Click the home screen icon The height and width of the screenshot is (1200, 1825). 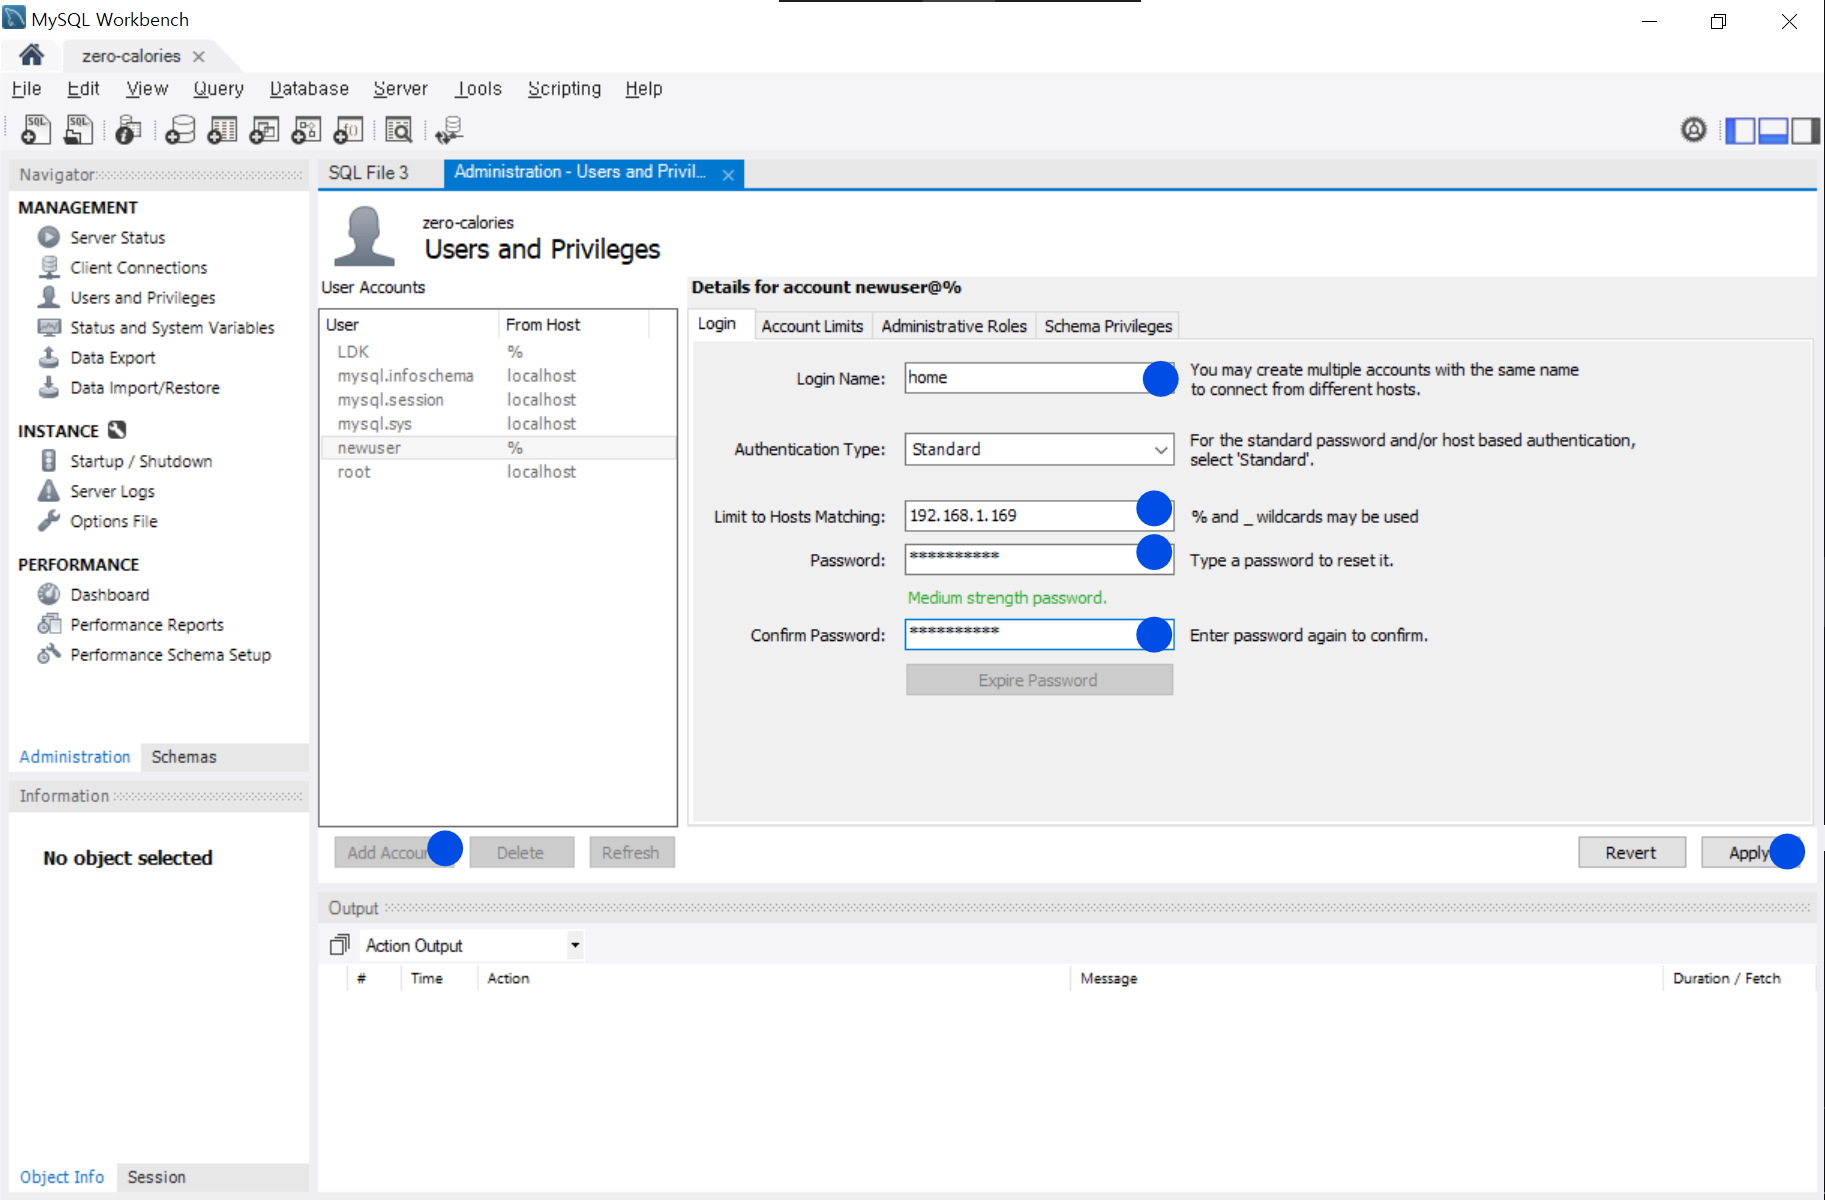coord(31,55)
